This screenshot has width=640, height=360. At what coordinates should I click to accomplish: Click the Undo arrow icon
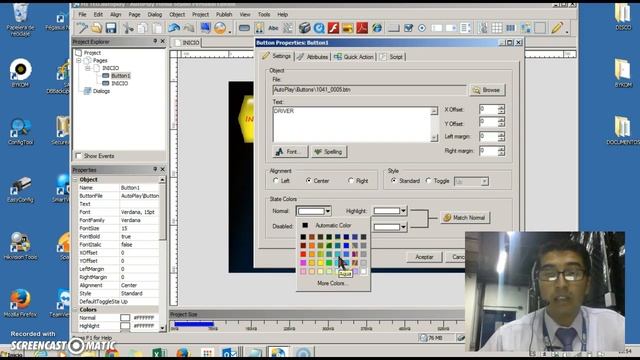(174, 28)
